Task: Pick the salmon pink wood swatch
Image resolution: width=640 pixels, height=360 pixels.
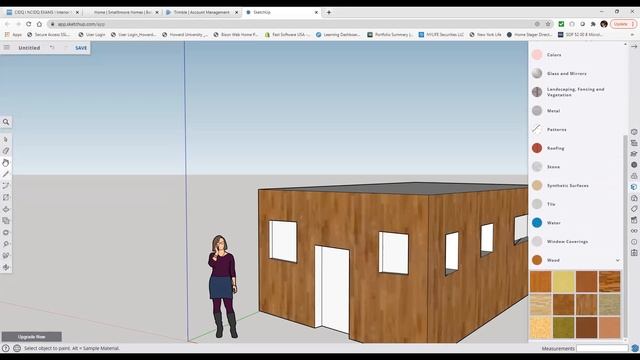Action: point(609,327)
